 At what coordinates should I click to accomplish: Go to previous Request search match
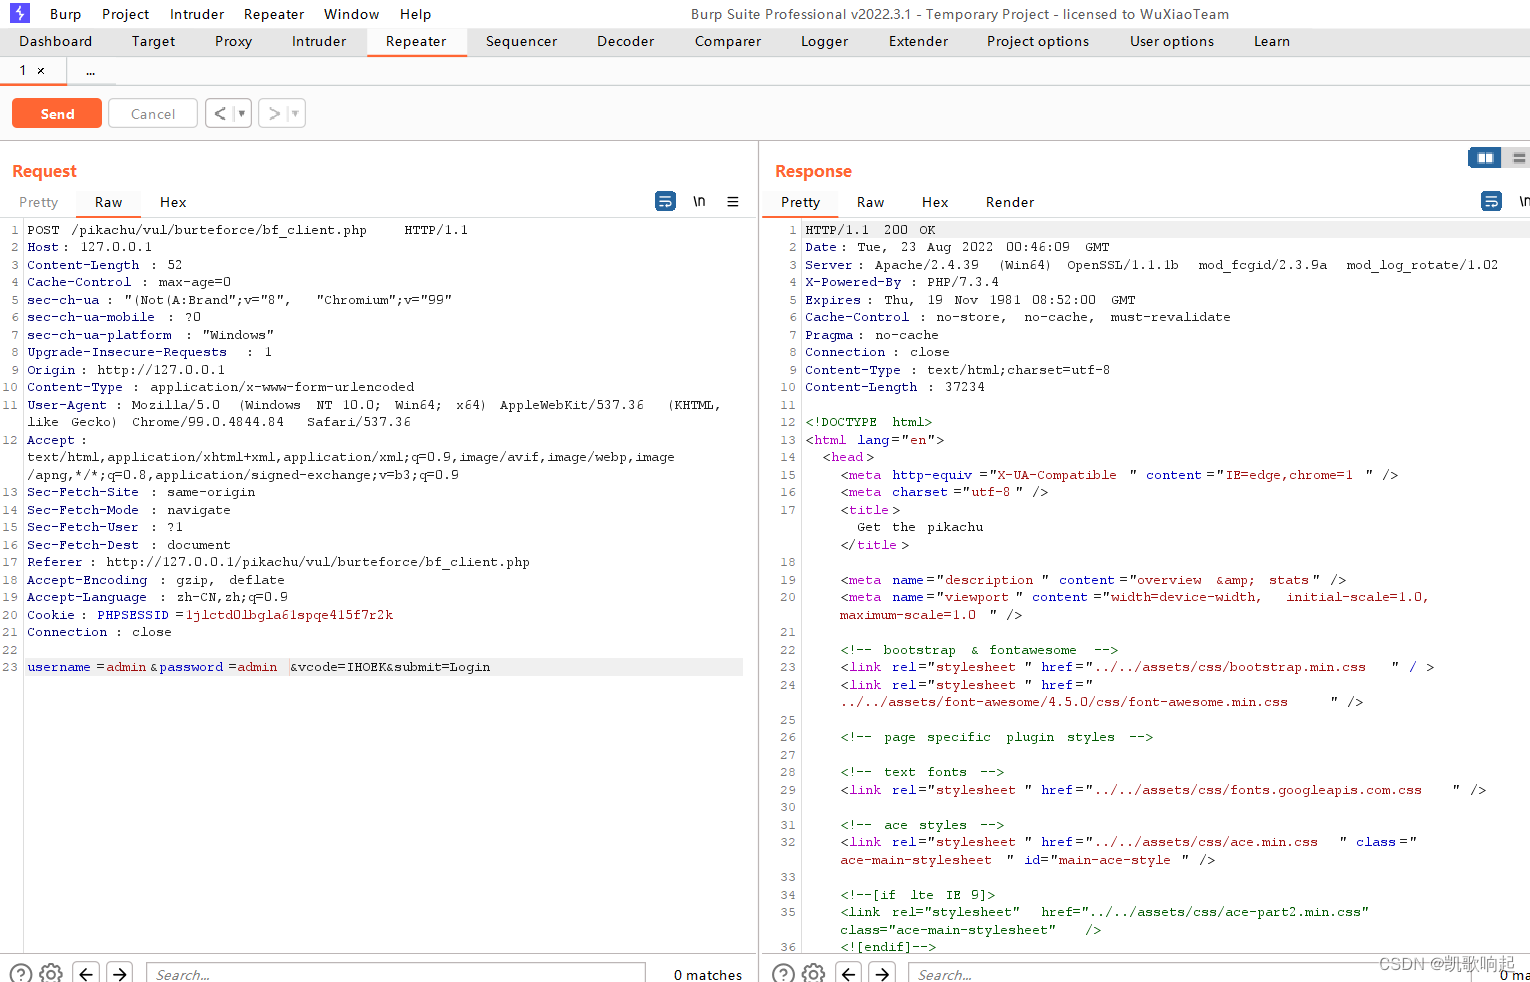point(86,973)
